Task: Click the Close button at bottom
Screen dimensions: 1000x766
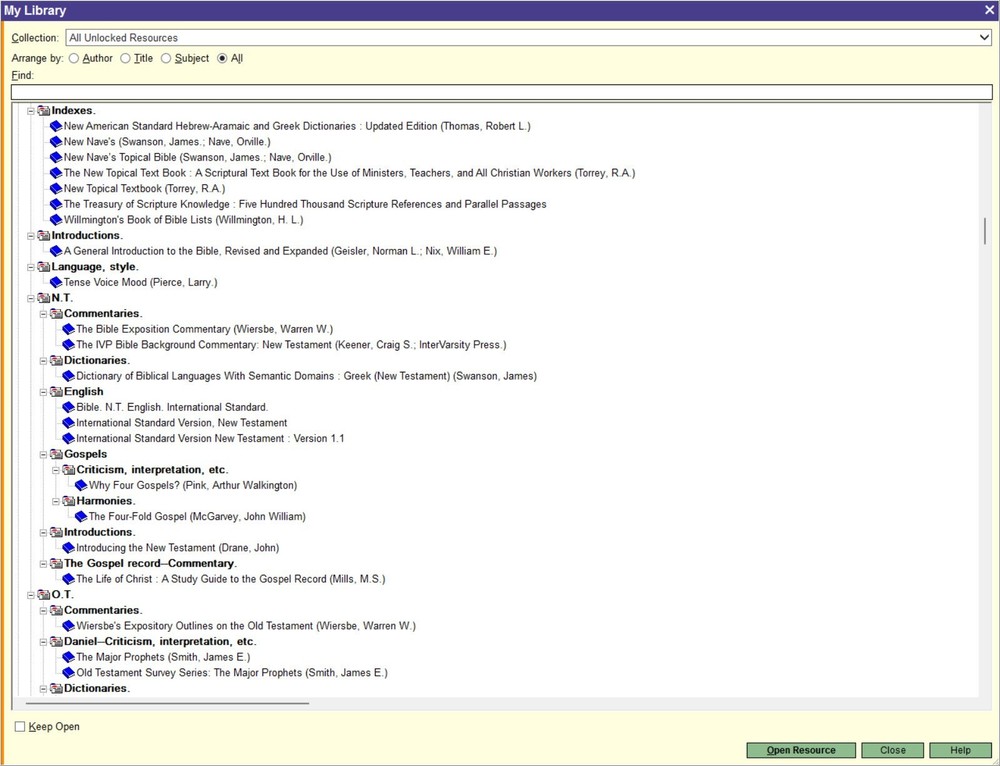Action: pyautogui.click(x=892, y=751)
